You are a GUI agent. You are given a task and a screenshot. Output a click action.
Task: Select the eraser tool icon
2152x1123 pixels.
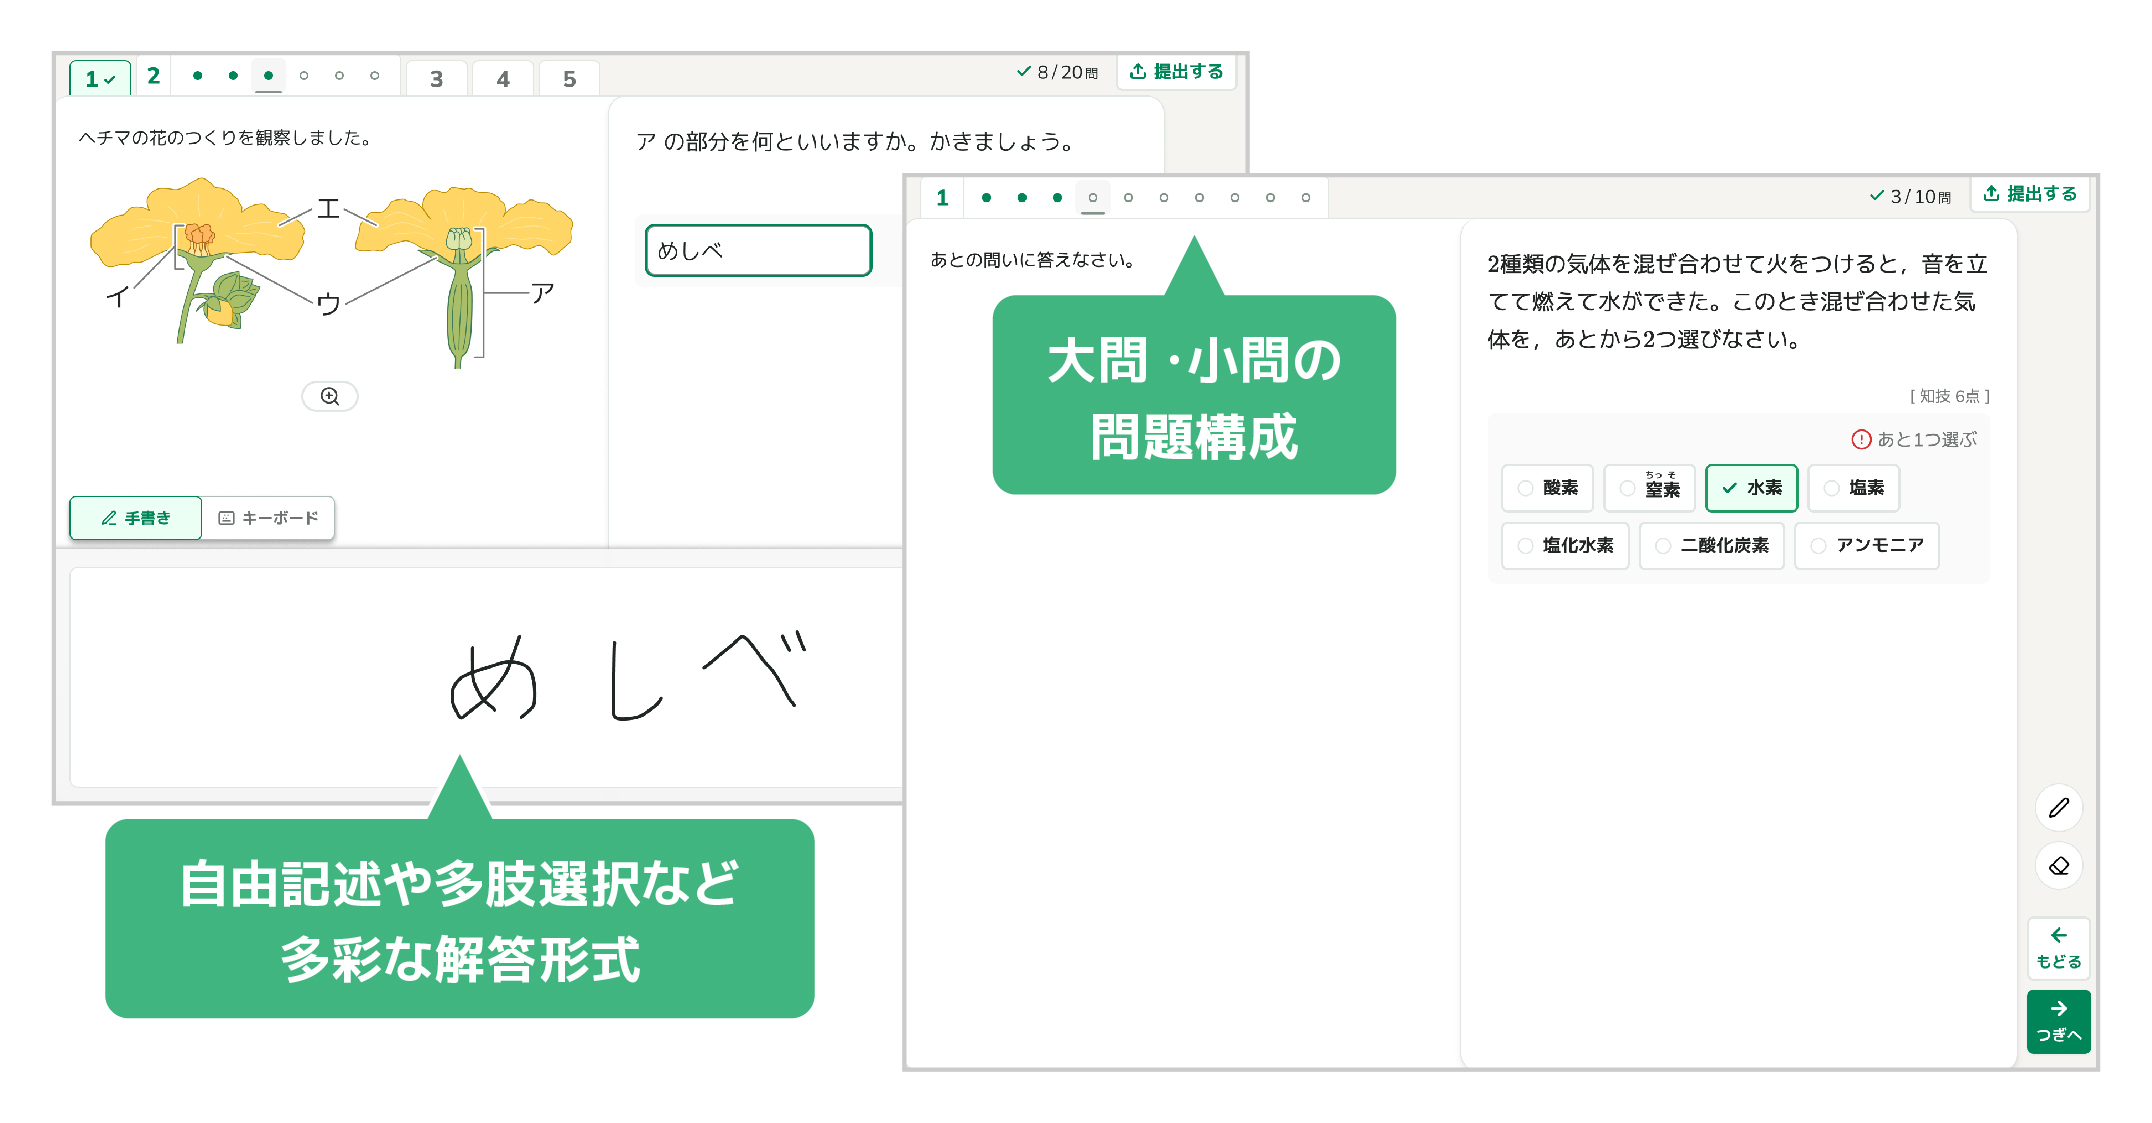tap(2058, 866)
